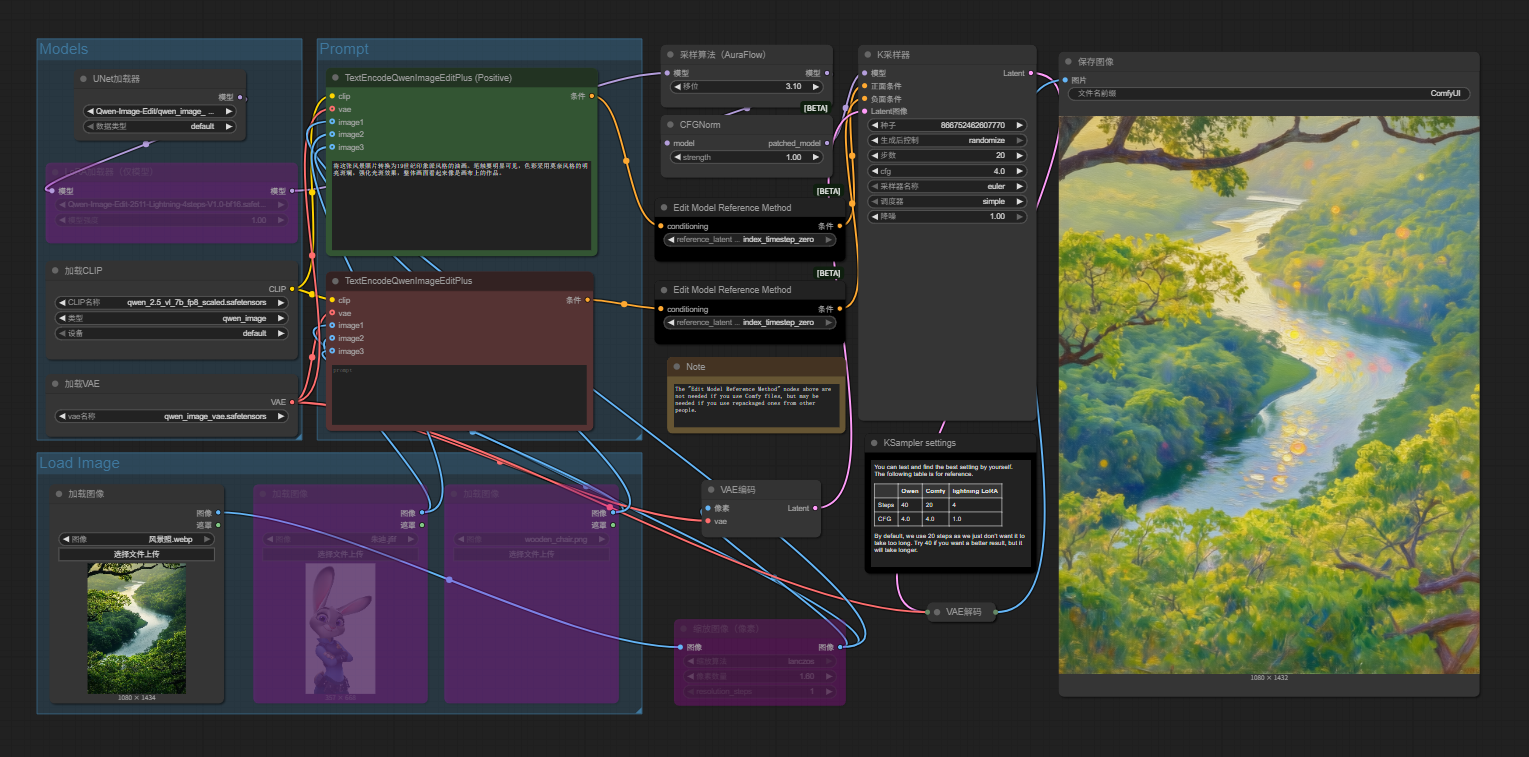The height and width of the screenshot is (757, 1529).
Task: Collapse the CFGNorm node via its dot
Action: tap(671, 125)
